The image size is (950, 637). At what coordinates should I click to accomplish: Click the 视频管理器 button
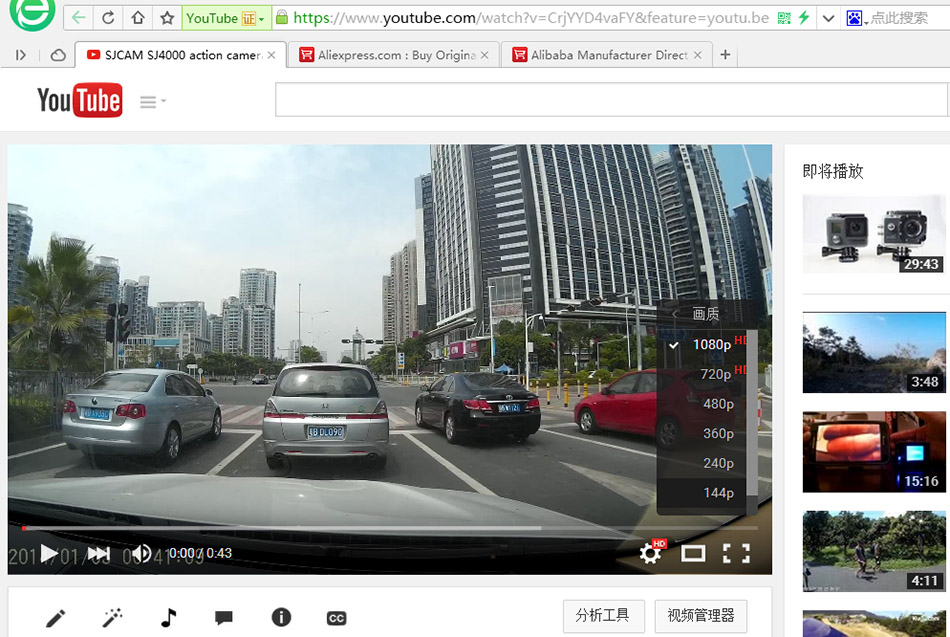pyautogui.click(x=700, y=615)
